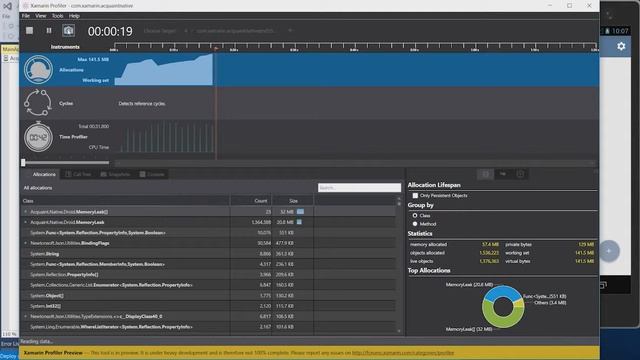
Task: Select the WhereListIterator PropertyInfo row
Action: pyautogui.click(x=208, y=327)
